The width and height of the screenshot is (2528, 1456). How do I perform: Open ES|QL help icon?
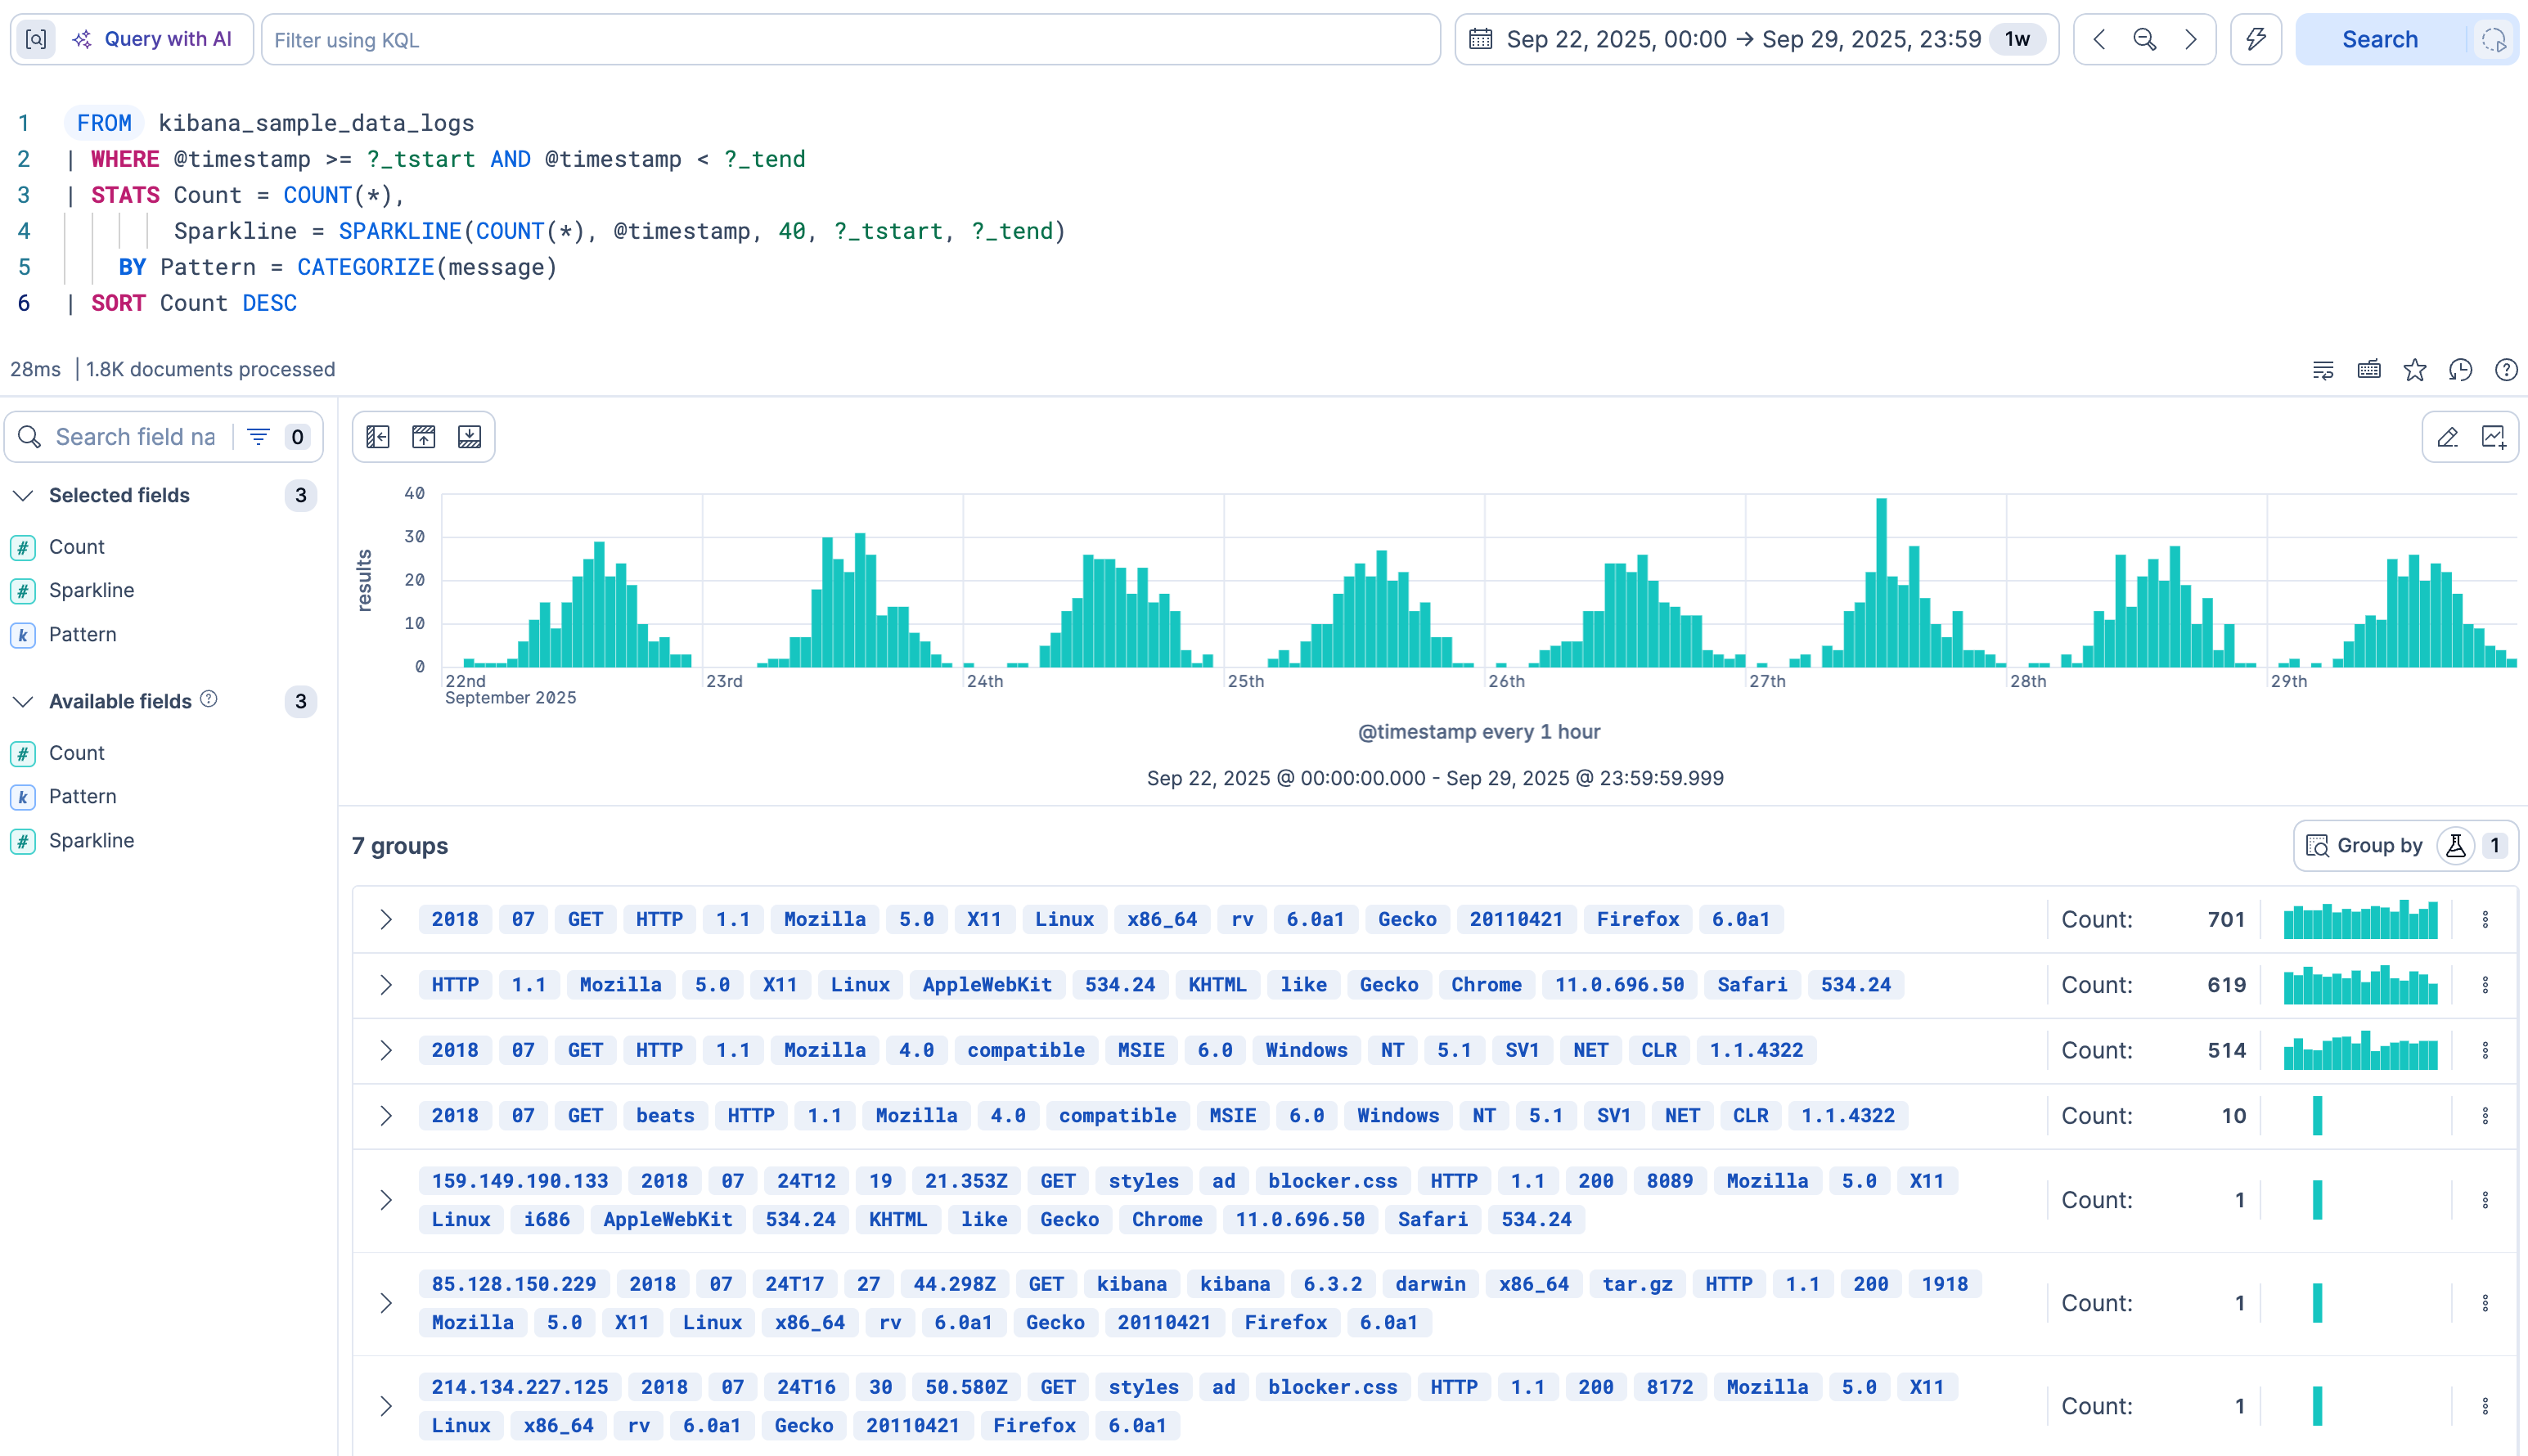pyautogui.click(x=2506, y=370)
